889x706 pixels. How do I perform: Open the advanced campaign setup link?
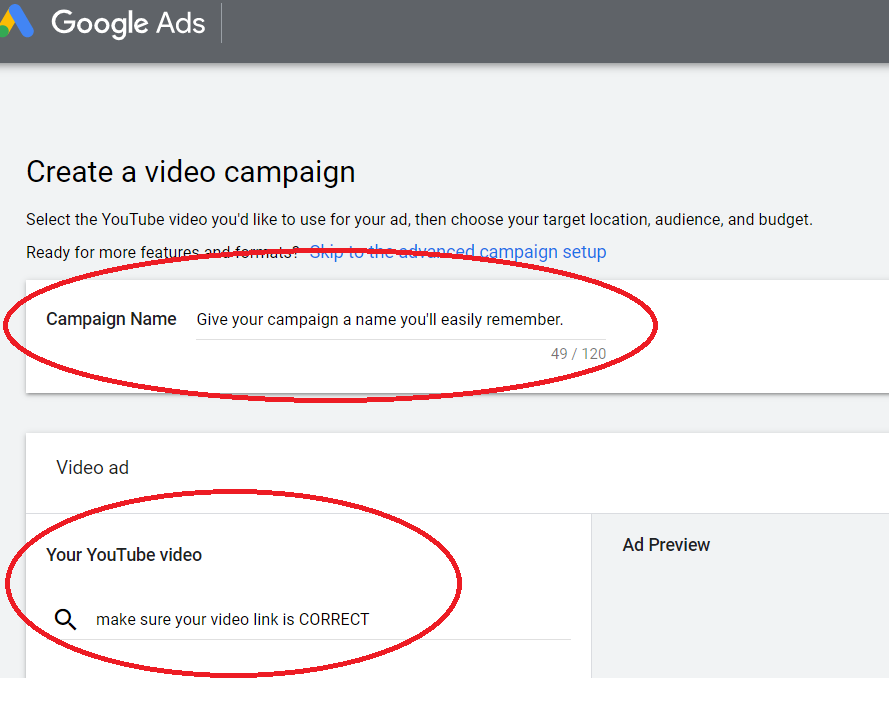coord(458,251)
